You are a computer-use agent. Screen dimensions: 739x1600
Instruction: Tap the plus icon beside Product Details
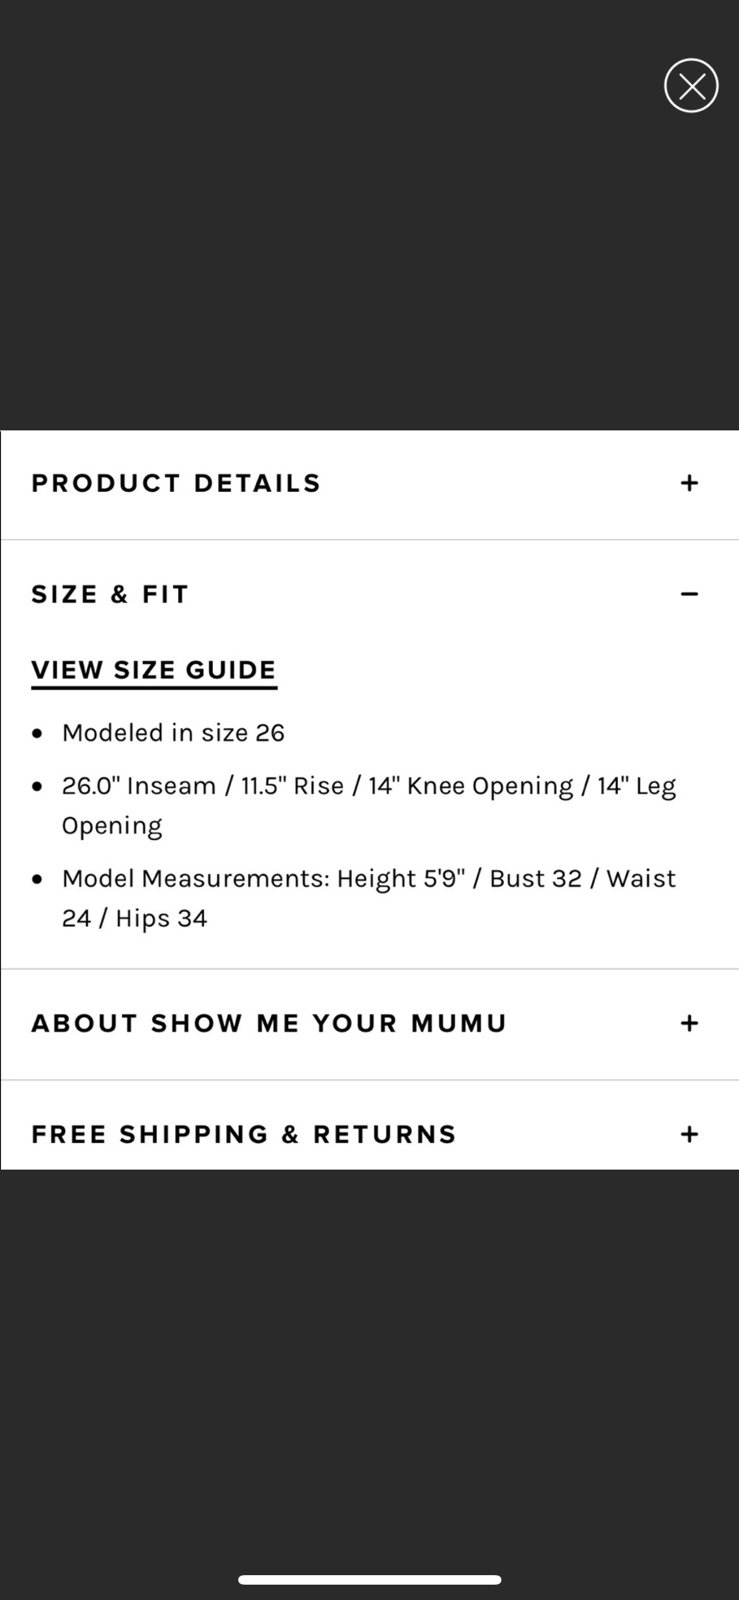(689, 483)
